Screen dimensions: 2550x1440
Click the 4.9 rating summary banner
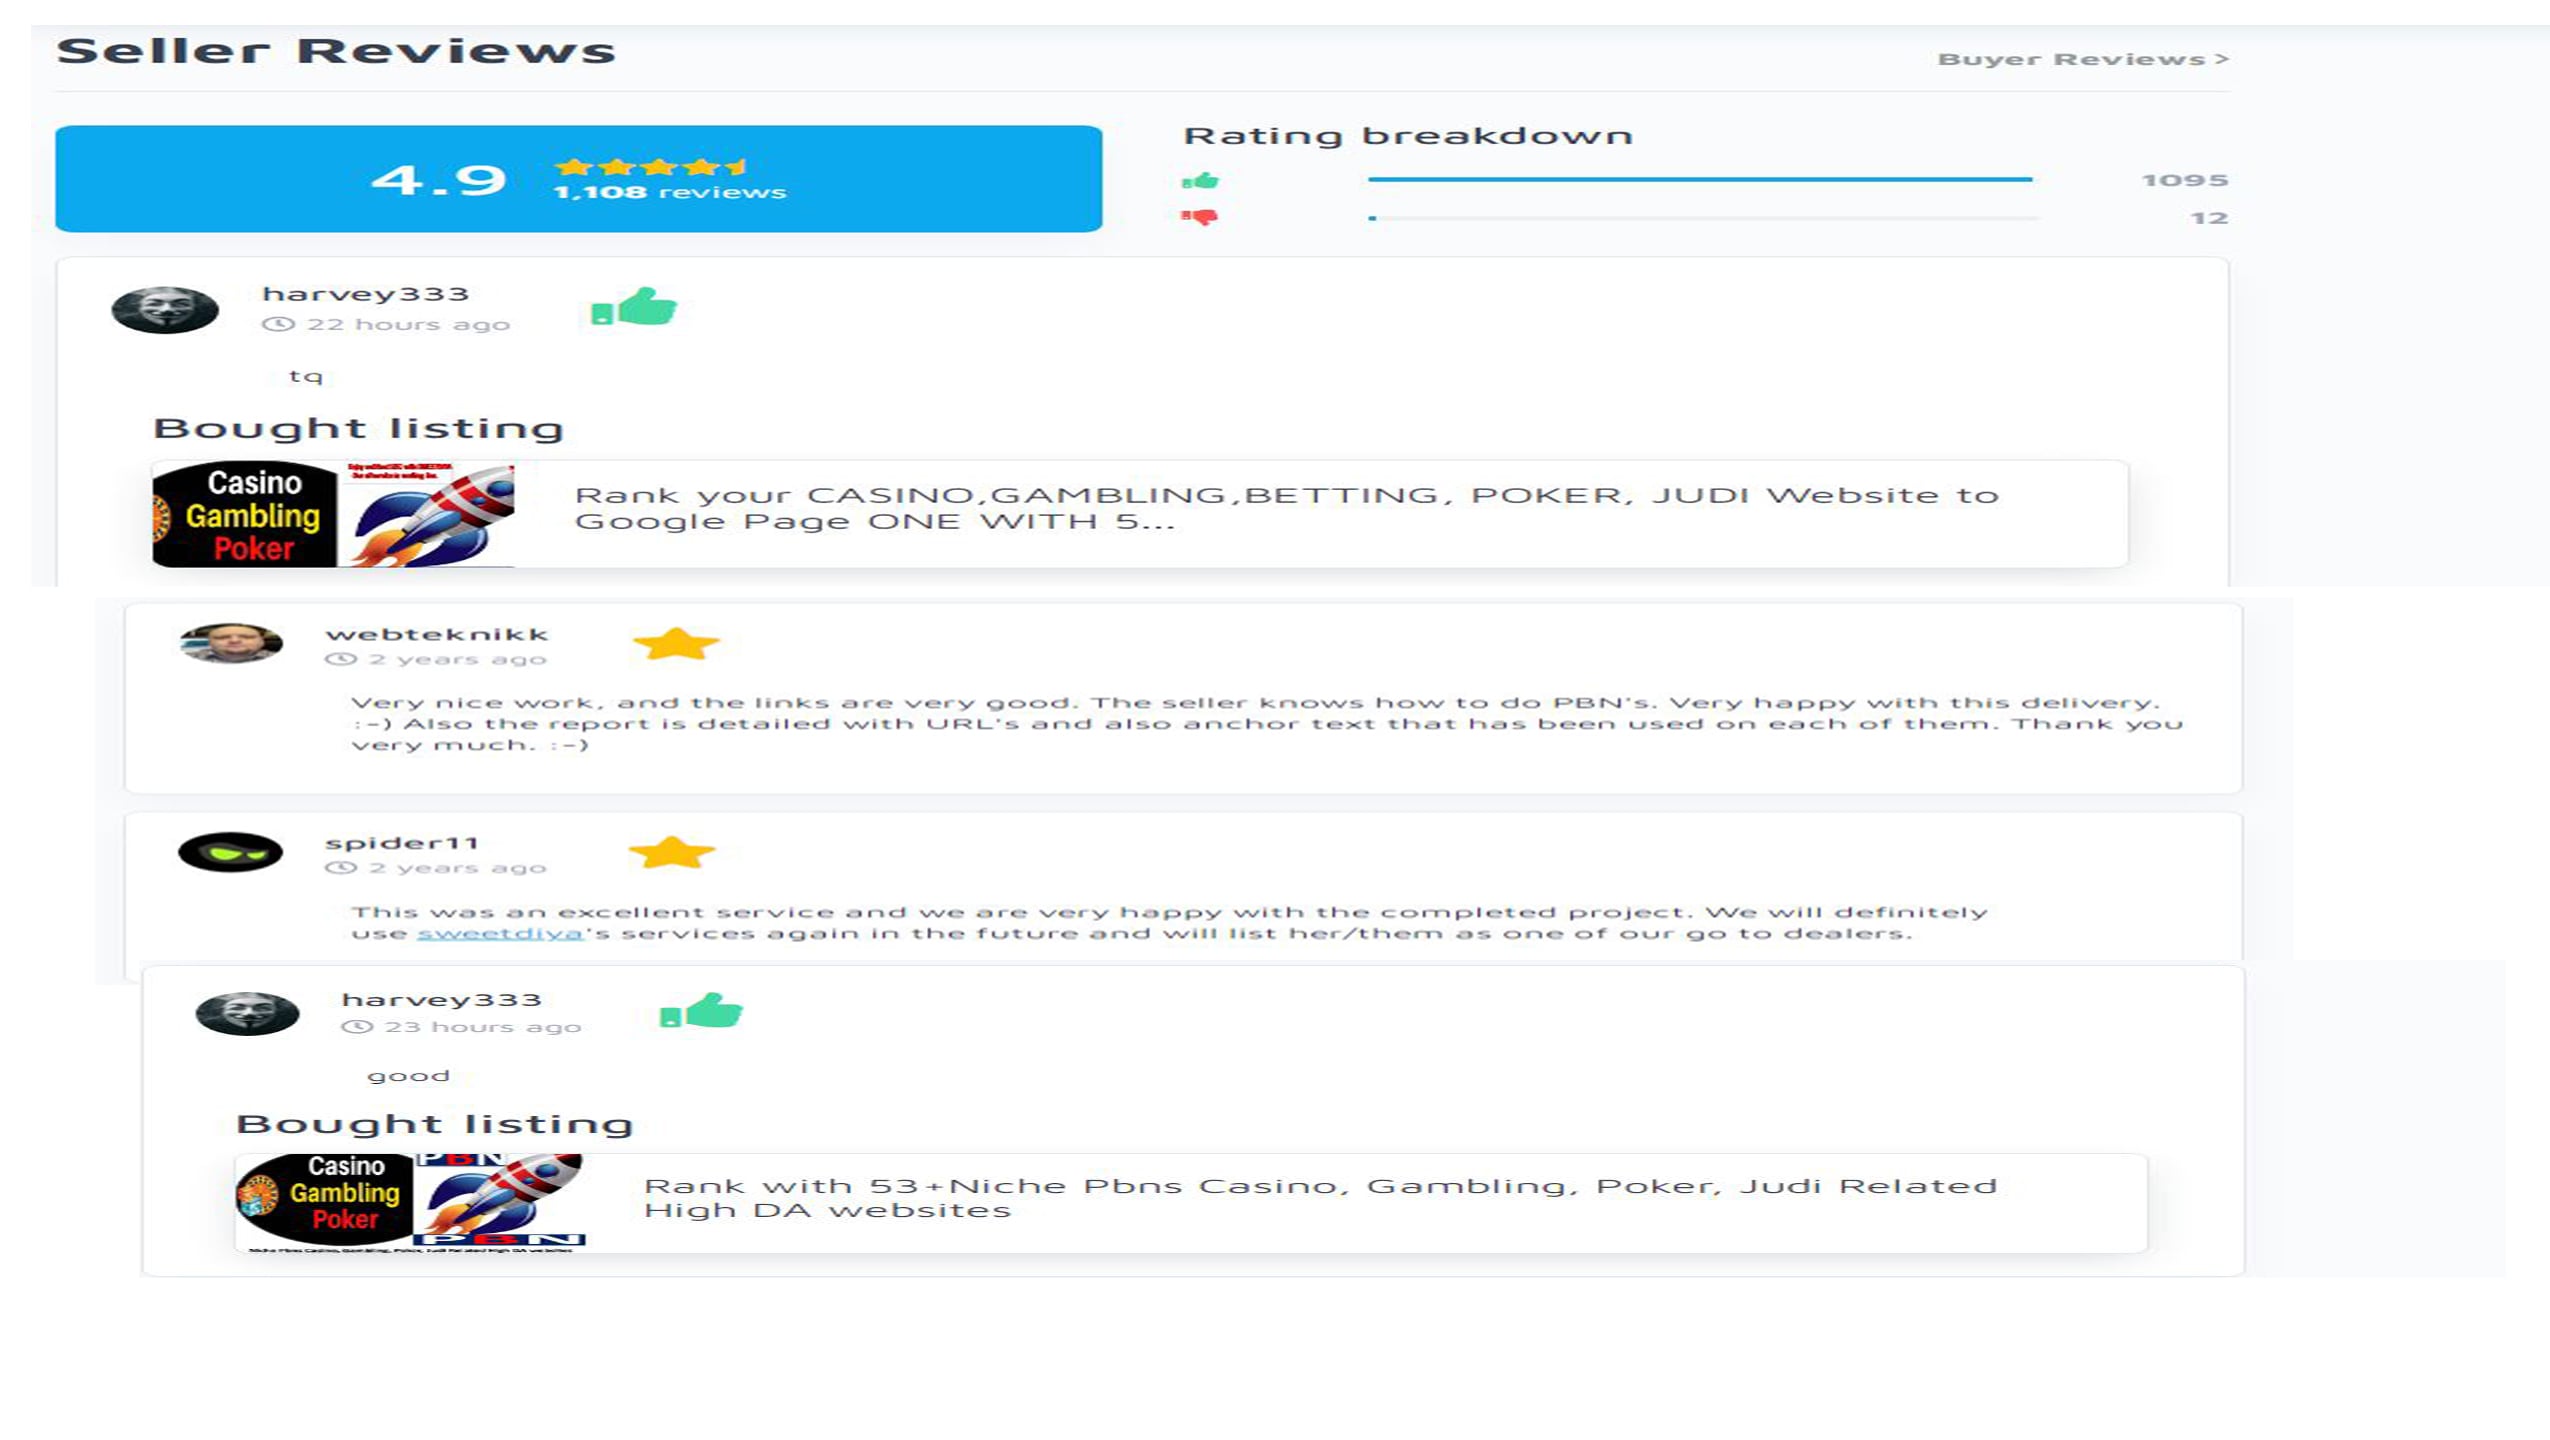pyautogui.click(x=578, y=179)
